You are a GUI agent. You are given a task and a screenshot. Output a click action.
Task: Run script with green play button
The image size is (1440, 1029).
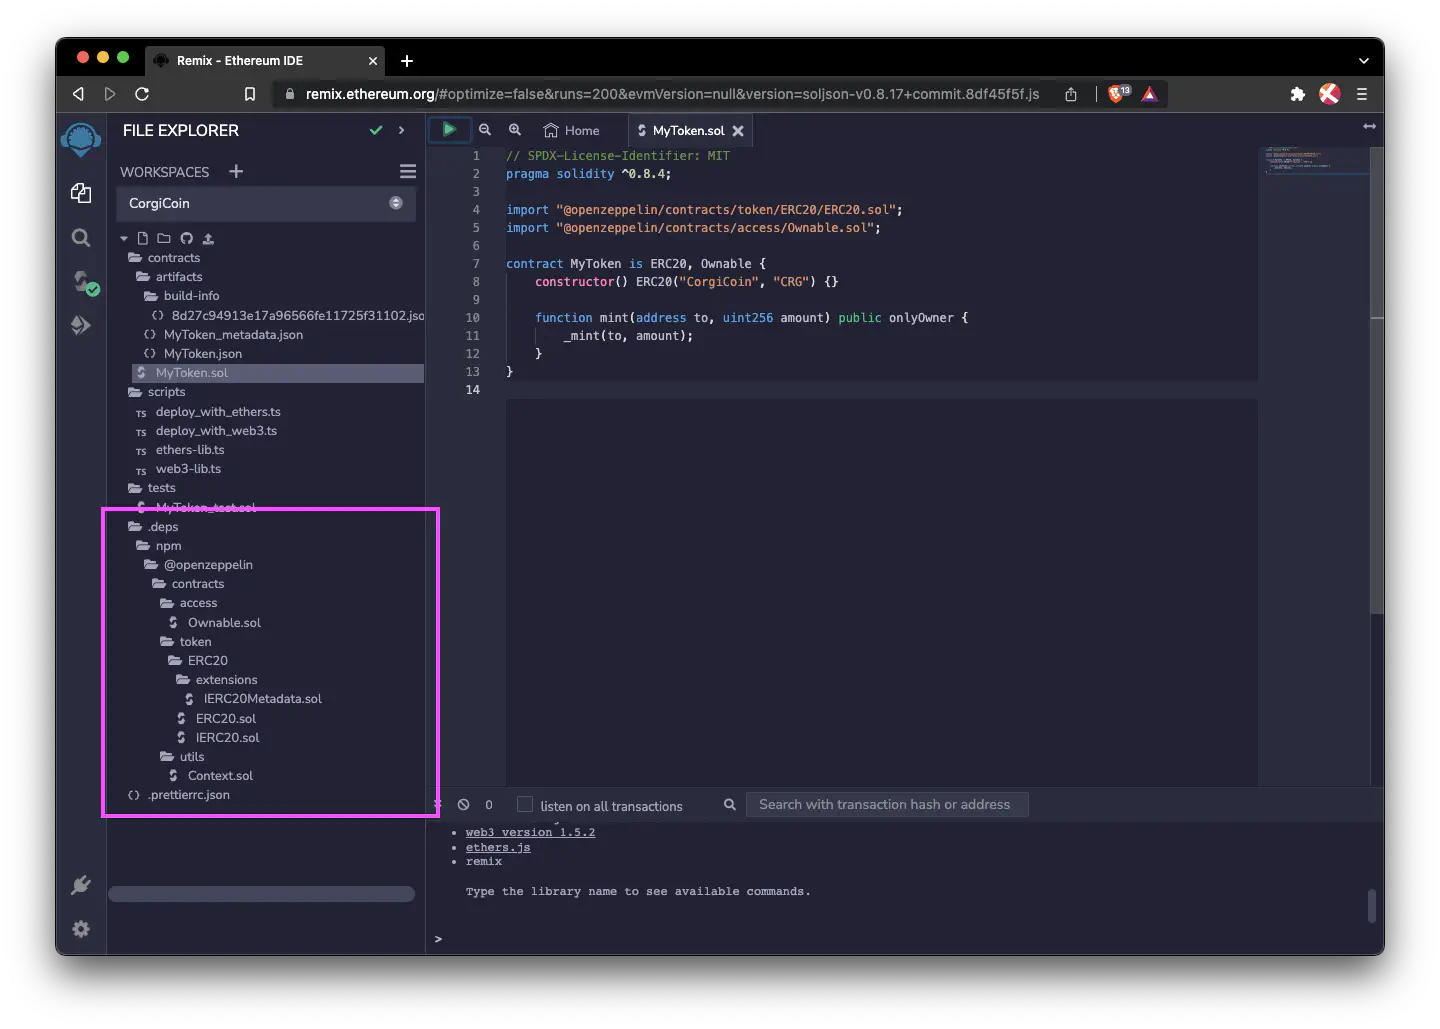(449, 129)
